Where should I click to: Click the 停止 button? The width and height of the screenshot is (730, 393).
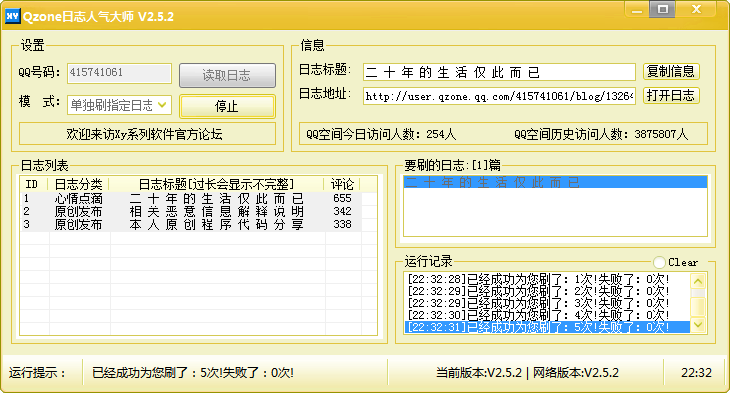[227, 107]
